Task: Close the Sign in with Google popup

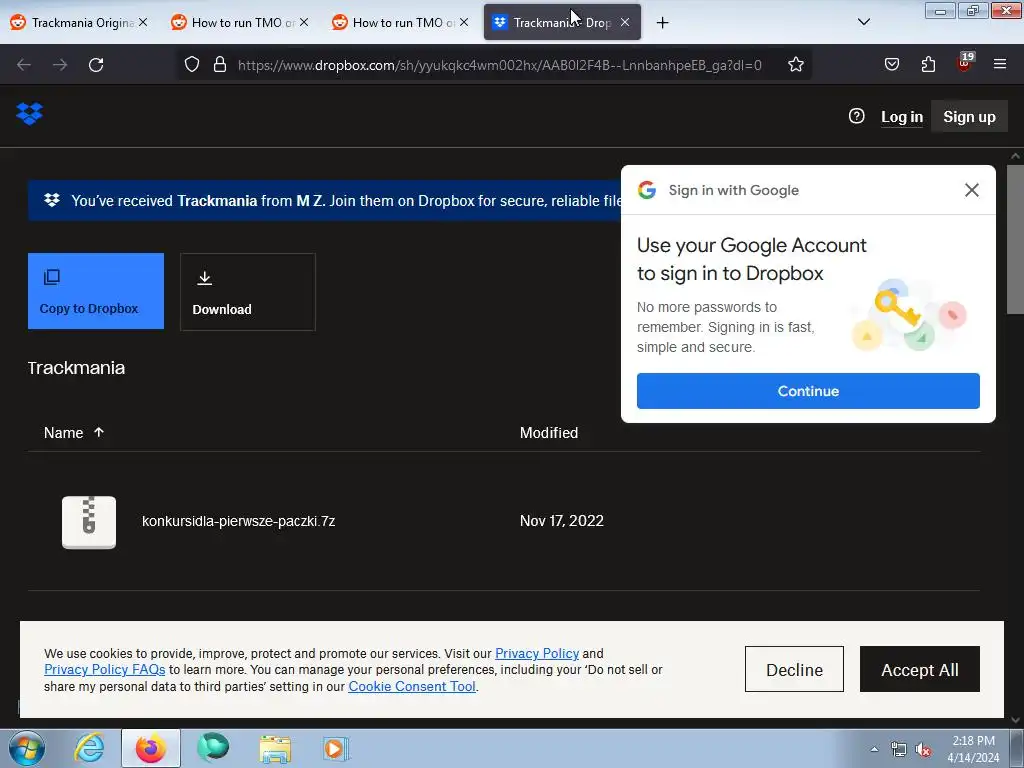Action: click(972, 190)
